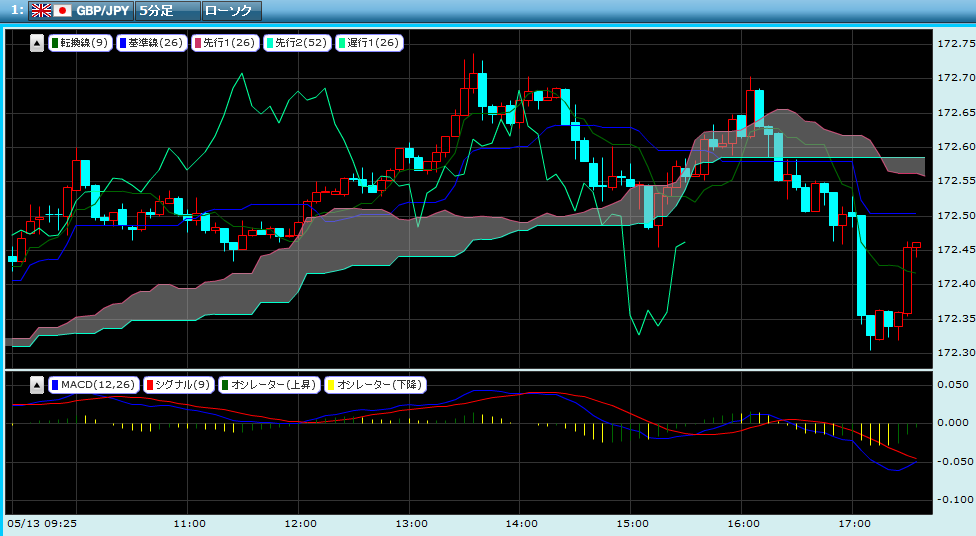Toggle the オシレーター(下降) histogram
976x536 pixels.
click(x=375, y=385)
